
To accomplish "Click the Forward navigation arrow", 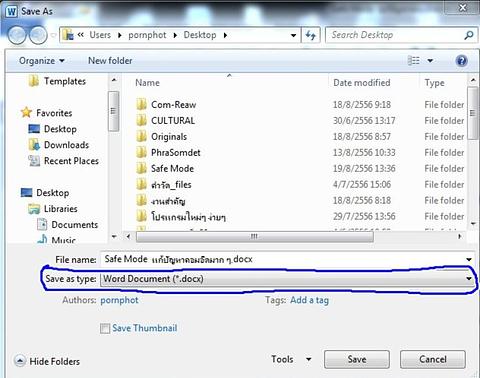I will coord(38,35).
